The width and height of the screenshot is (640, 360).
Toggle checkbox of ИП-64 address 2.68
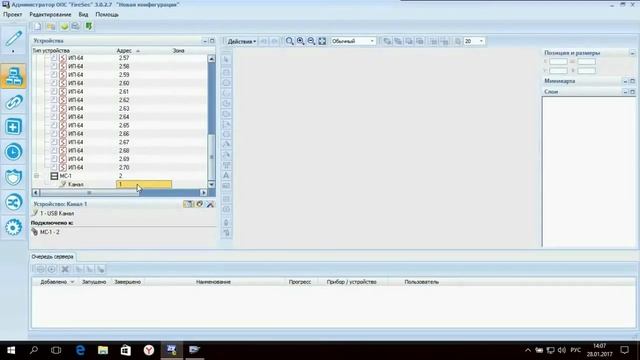[x=54, y=151]
